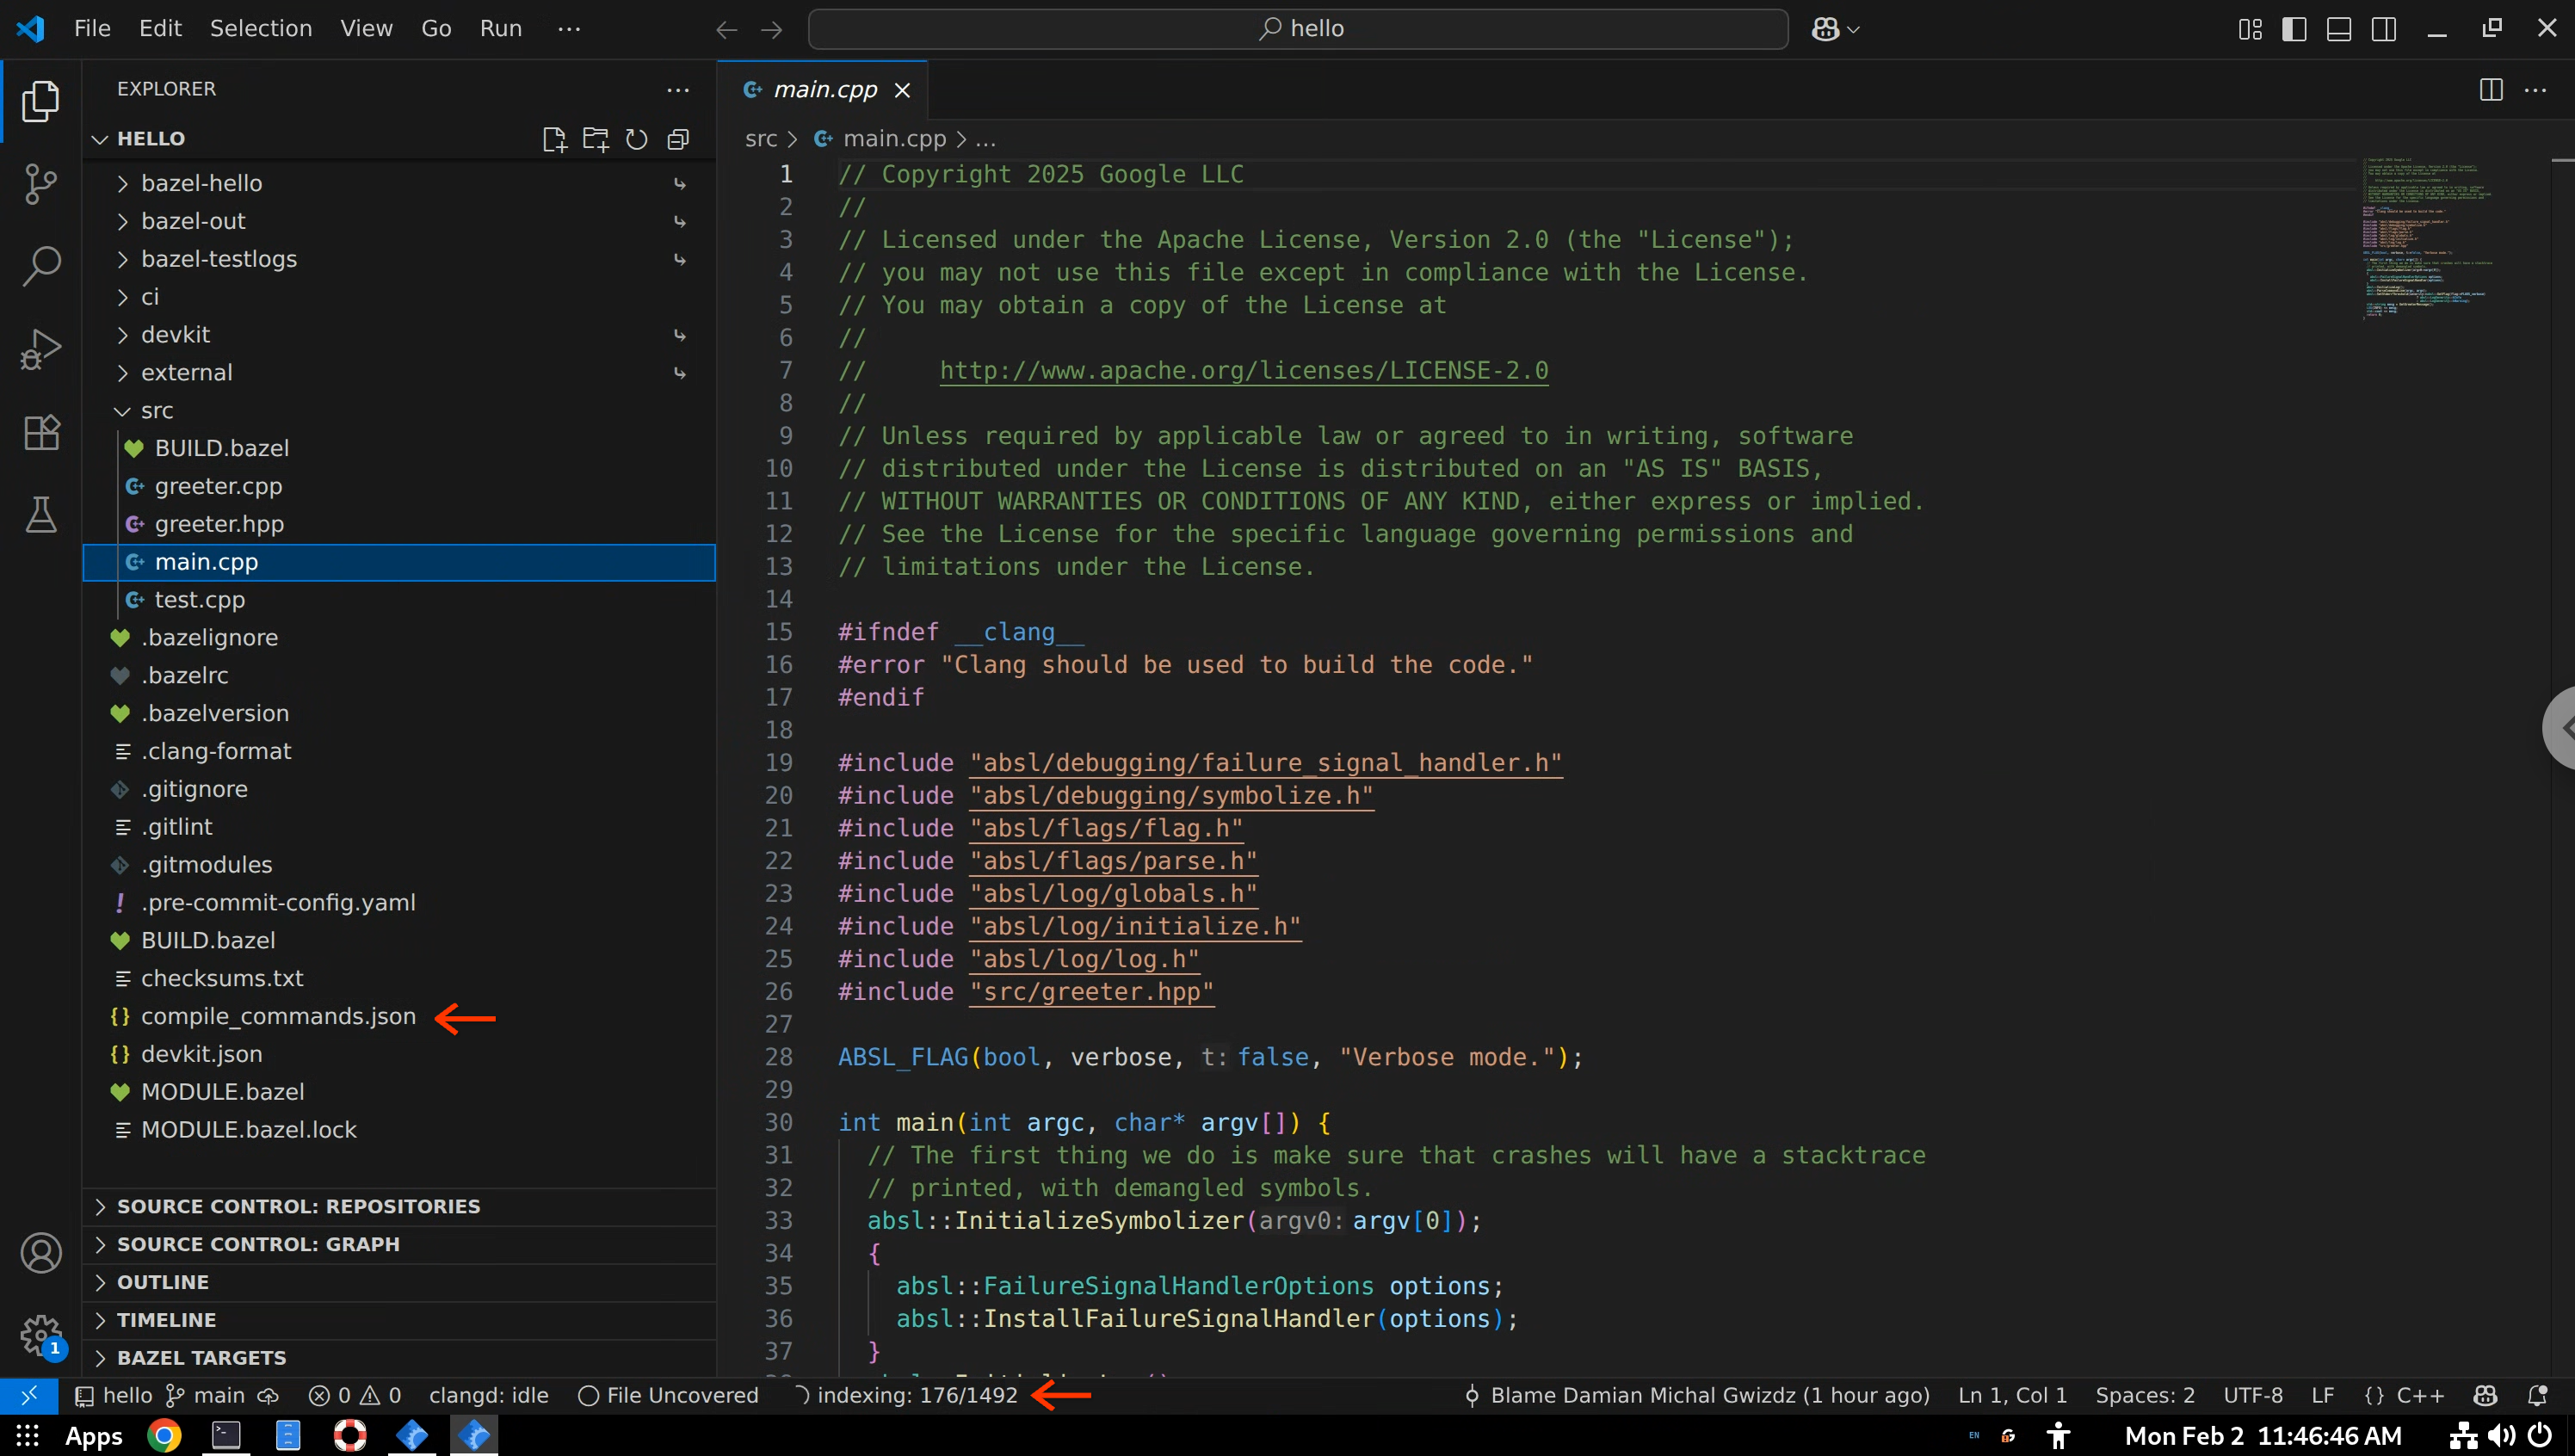This screenshot has height=1456, width=2575.
Task: Toggle bottom panel visibility
Action: [x=2339, y=29]
